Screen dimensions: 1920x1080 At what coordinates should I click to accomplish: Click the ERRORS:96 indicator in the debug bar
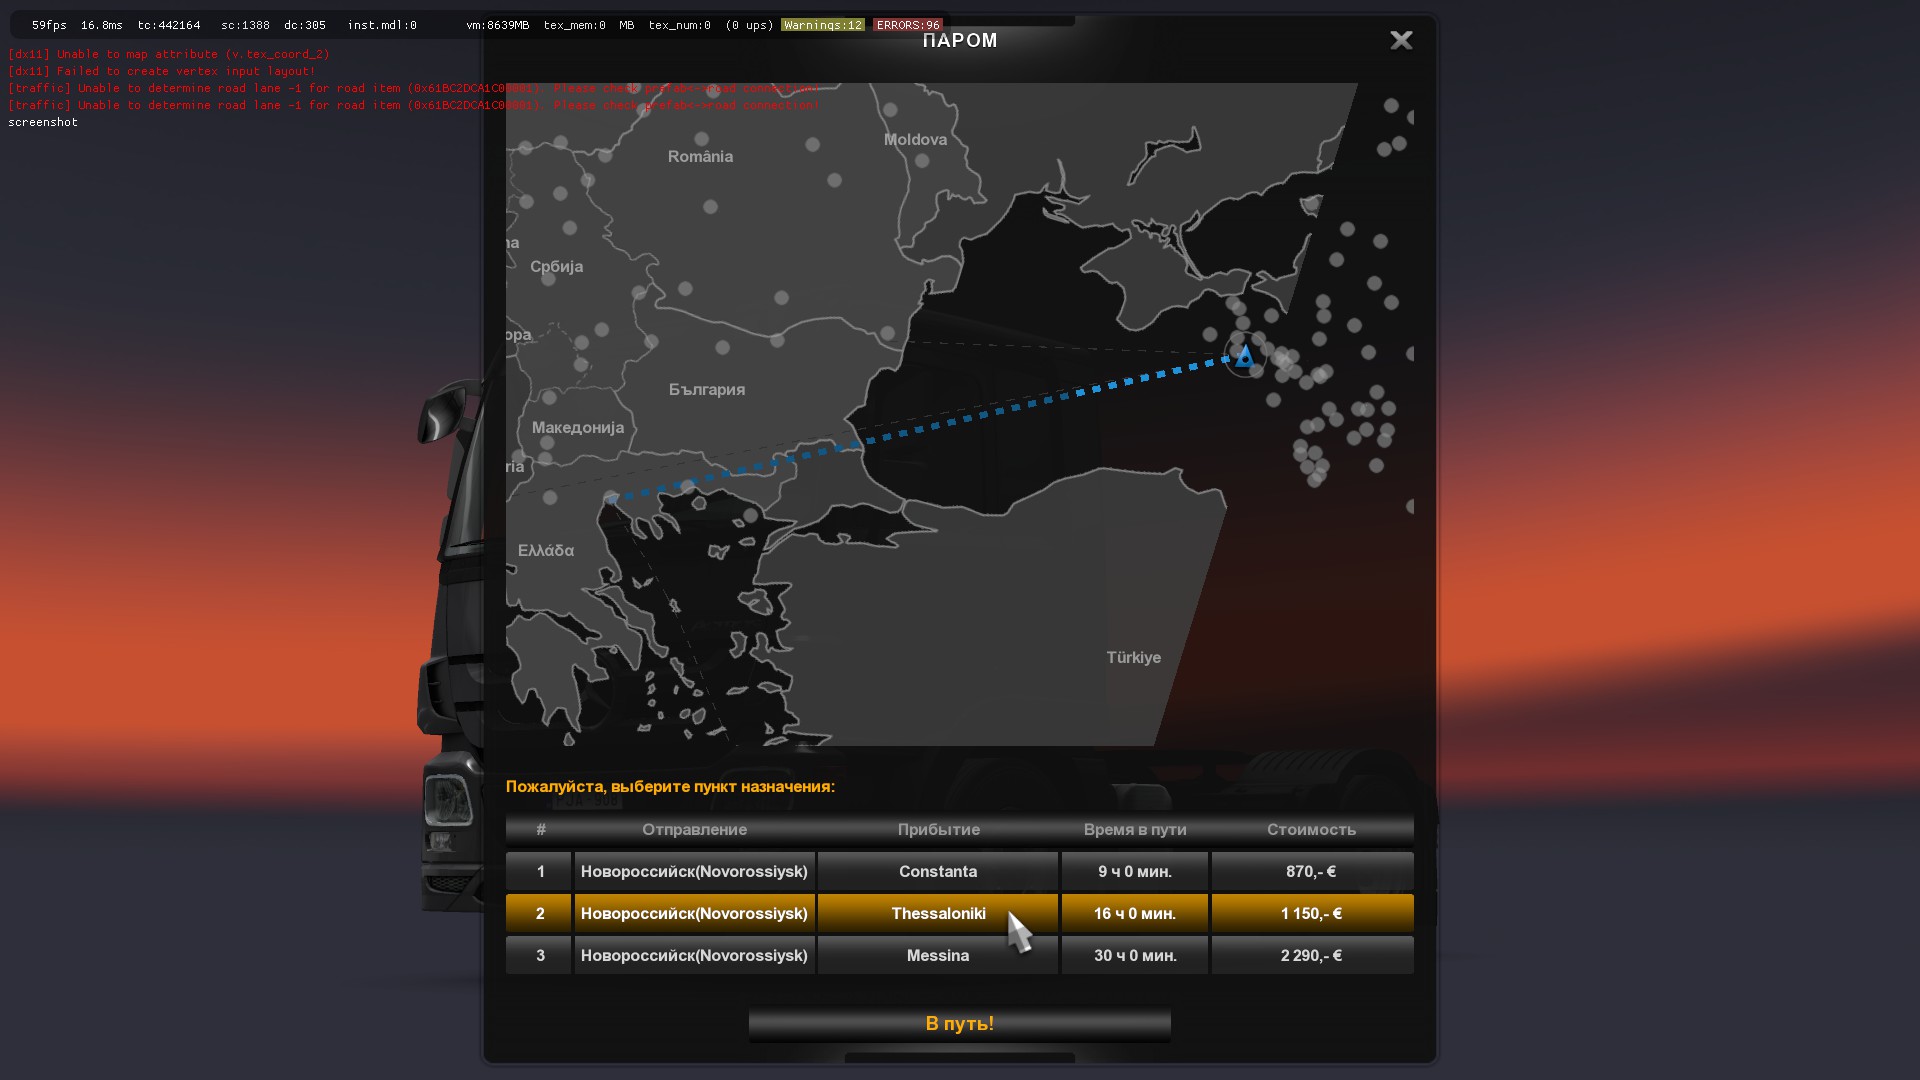click(908, 25)
